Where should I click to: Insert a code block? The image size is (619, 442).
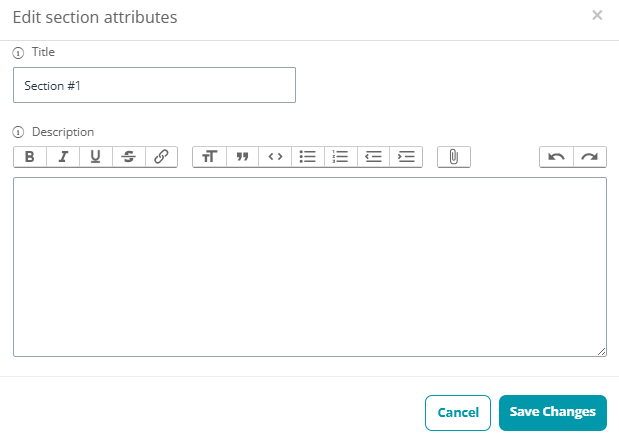pos(275,157)
